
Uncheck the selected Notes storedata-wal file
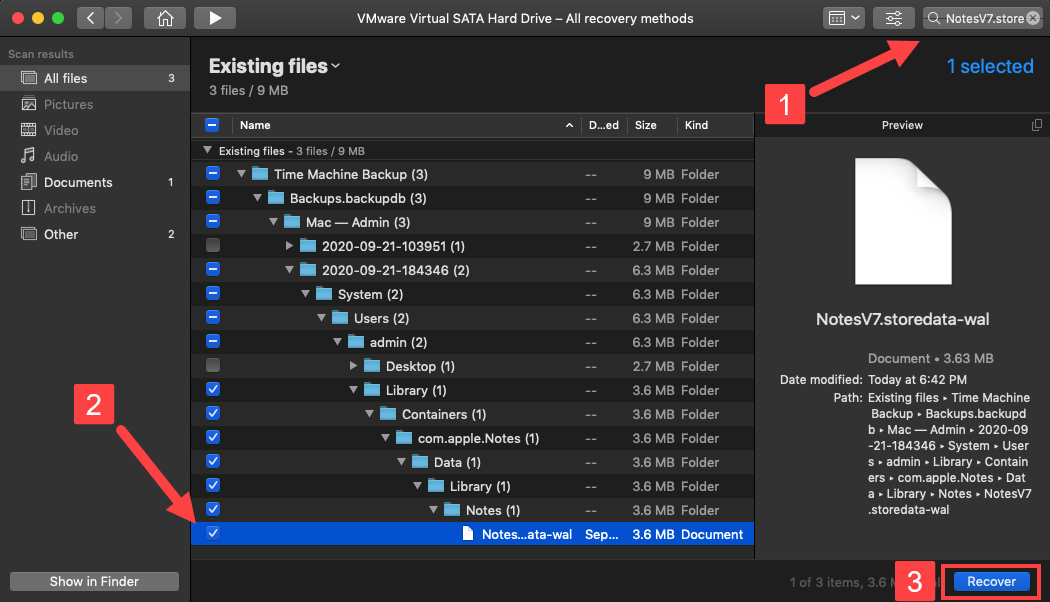212,533
